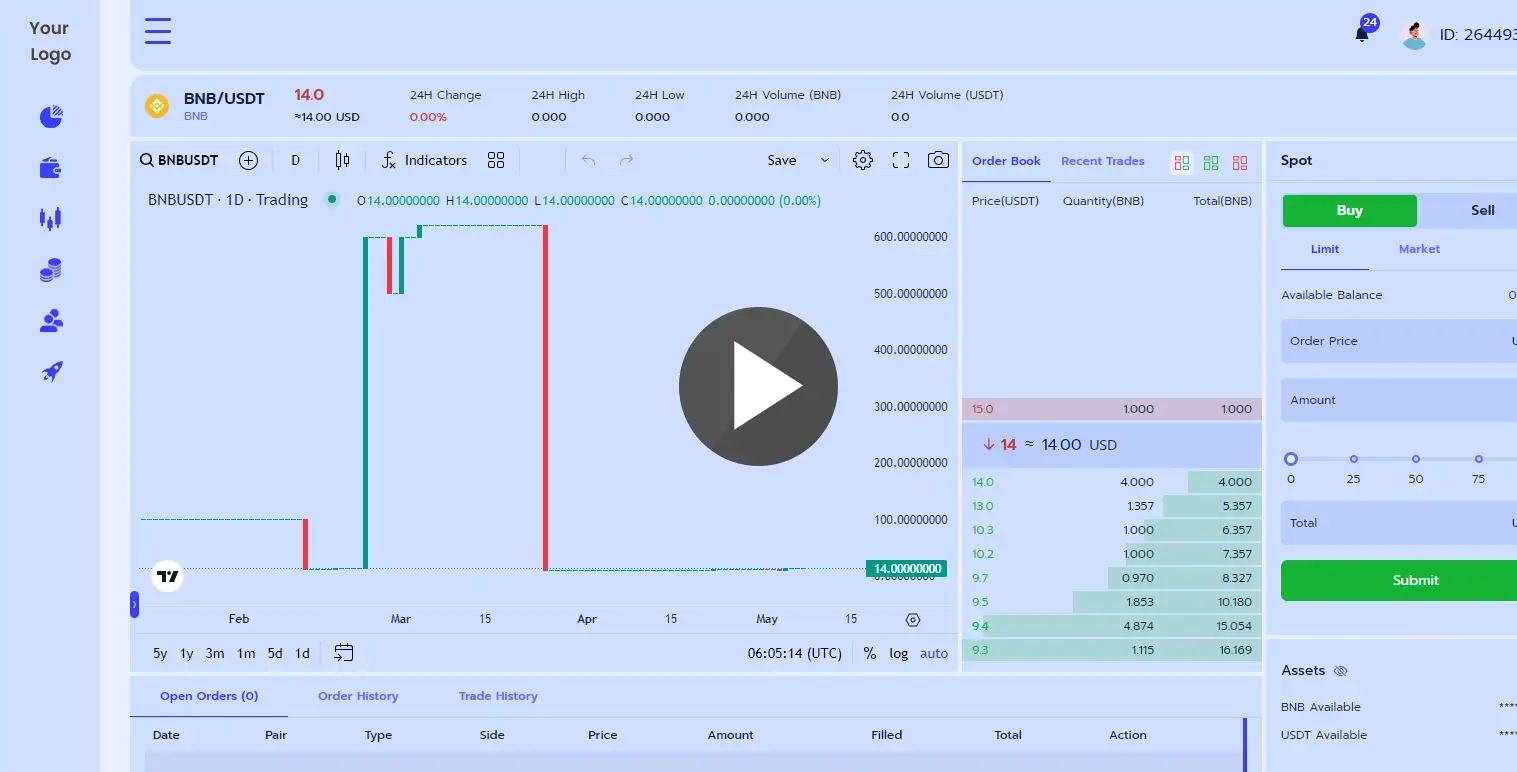Select the 1y date range

187,653
